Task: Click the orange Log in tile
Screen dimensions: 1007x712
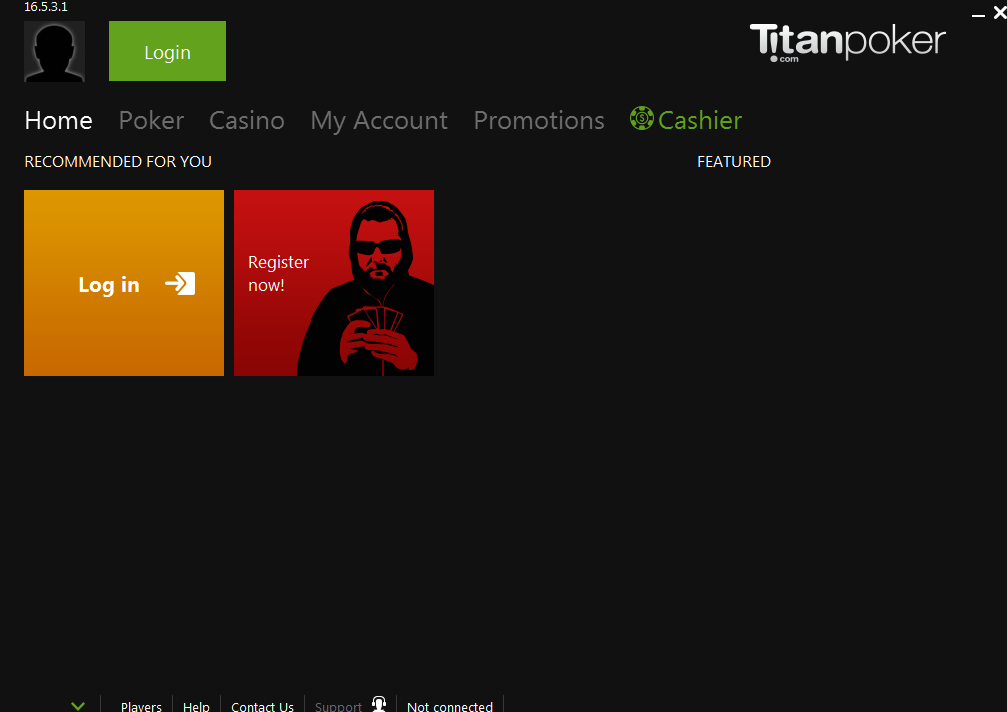Action: [124, 282]
